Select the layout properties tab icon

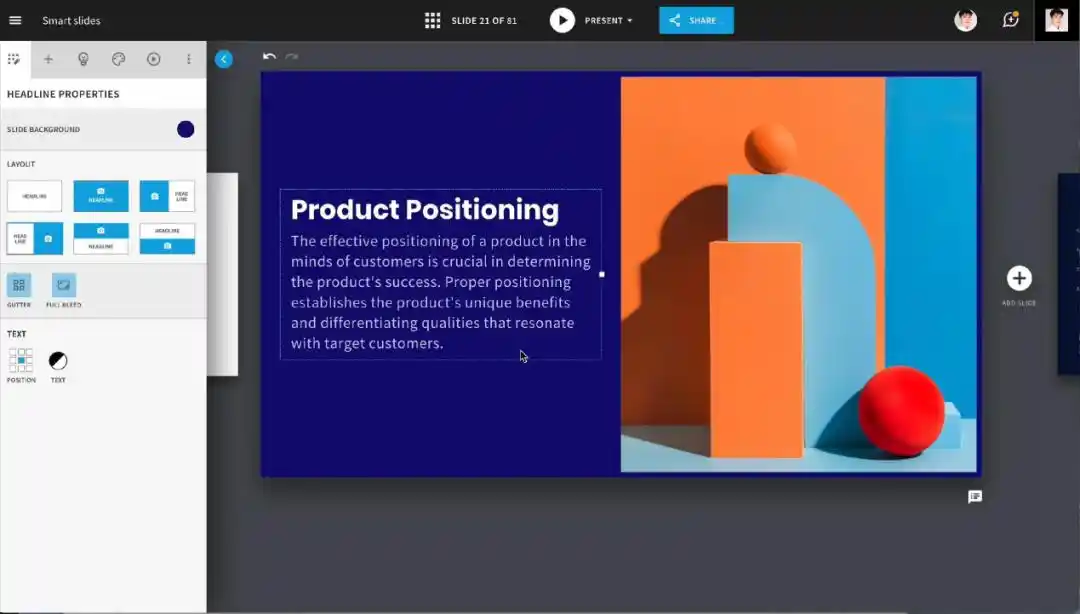pyautogui.click(x=14, y=59)
